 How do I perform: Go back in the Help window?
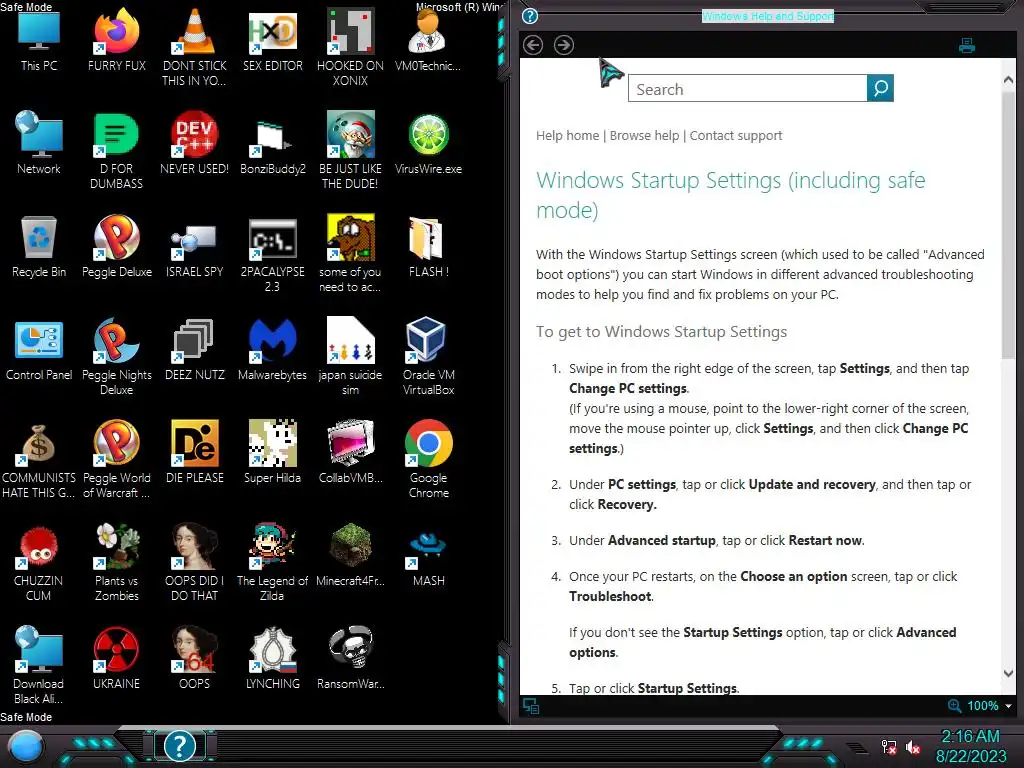pos(533,45)
